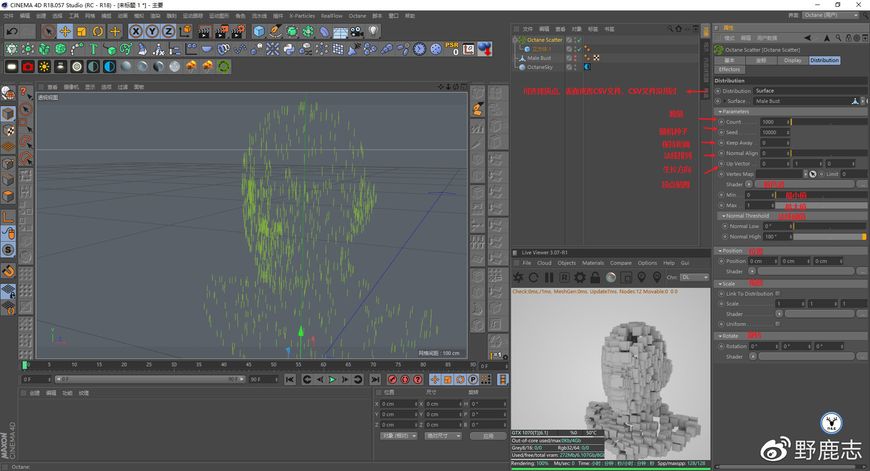
Task: Toggle Male Bust visibility dots
Action: pos(575,58)
